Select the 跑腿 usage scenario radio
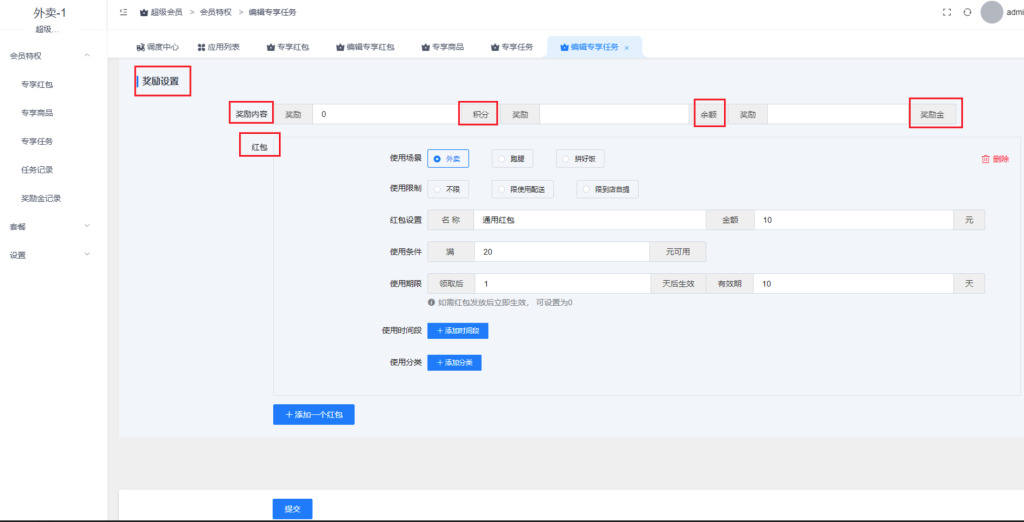 501,159
